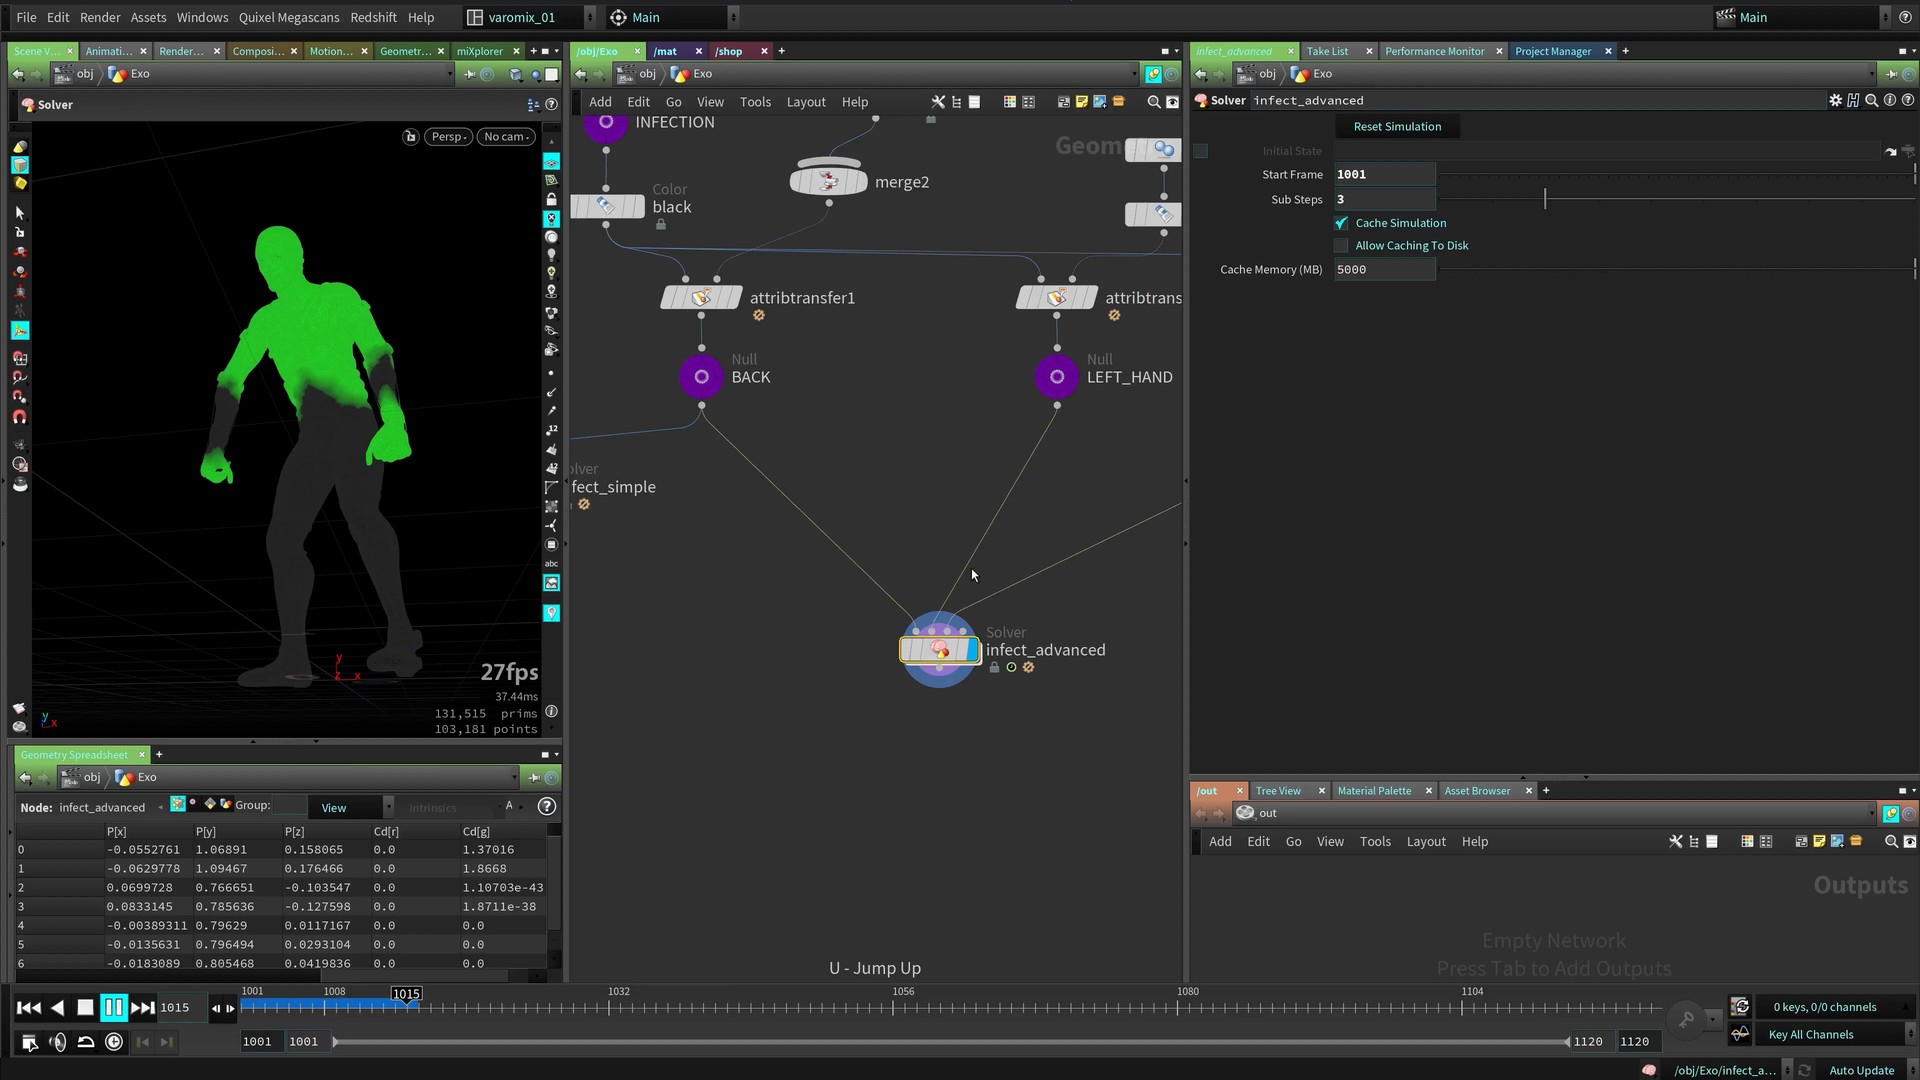Click the viewport lock camera icon near Persp
The width and height of the screenshot is (1920, 1080).
pos(410,137)
